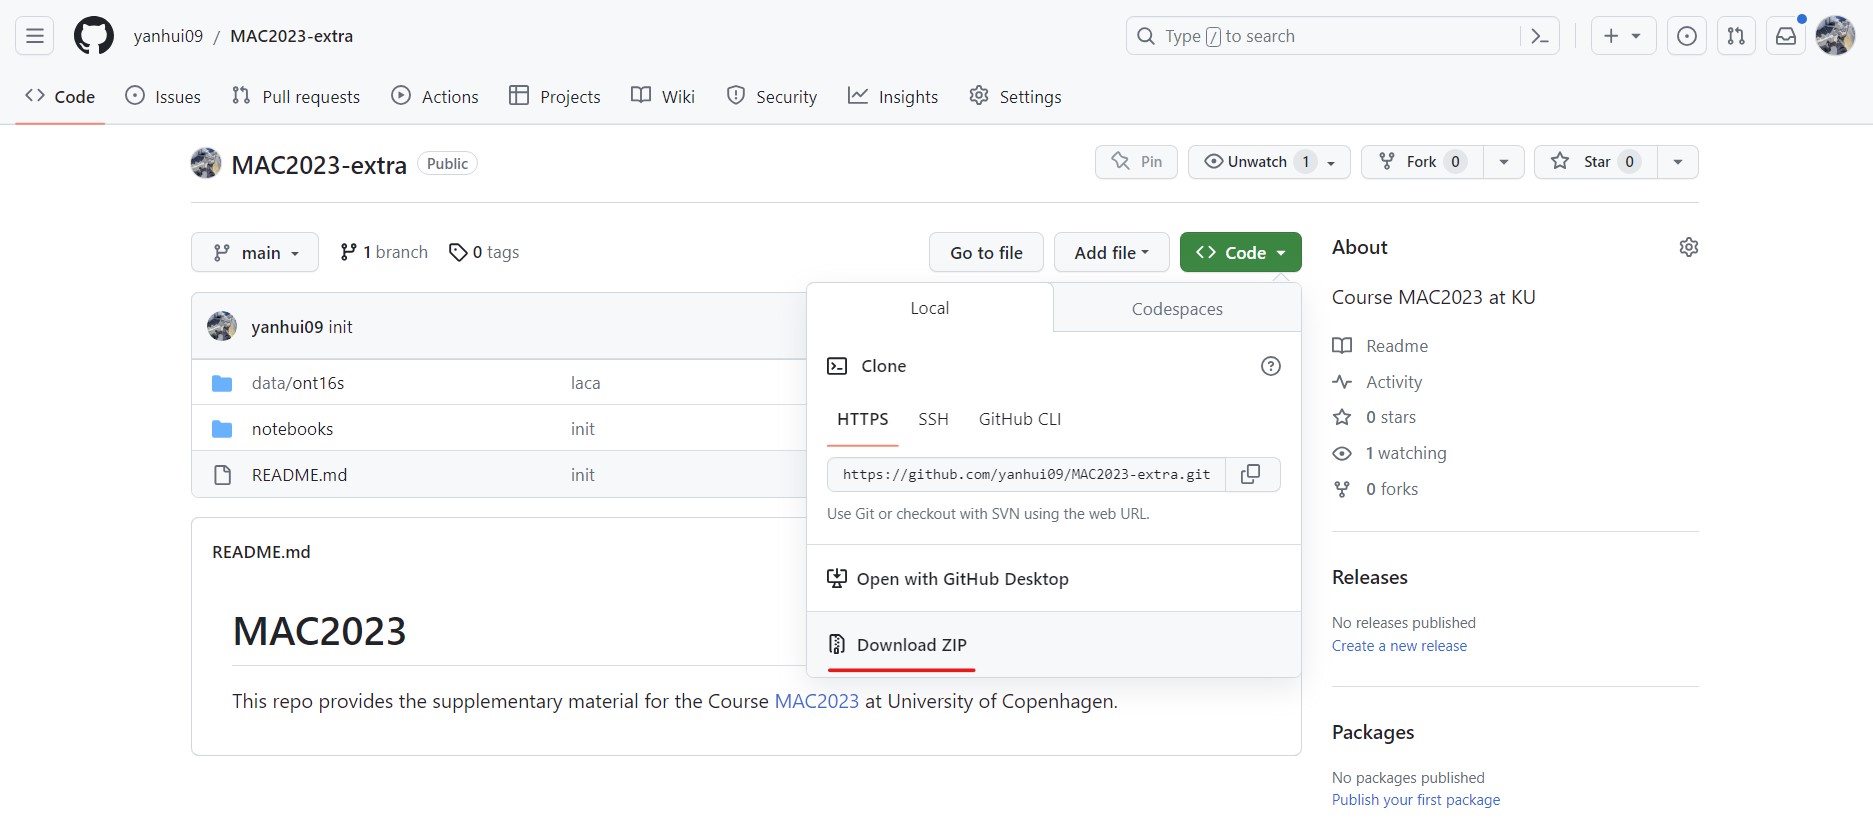1873x832 pixels.
Task: Open the laca commit message
Action: coord(585,383)
